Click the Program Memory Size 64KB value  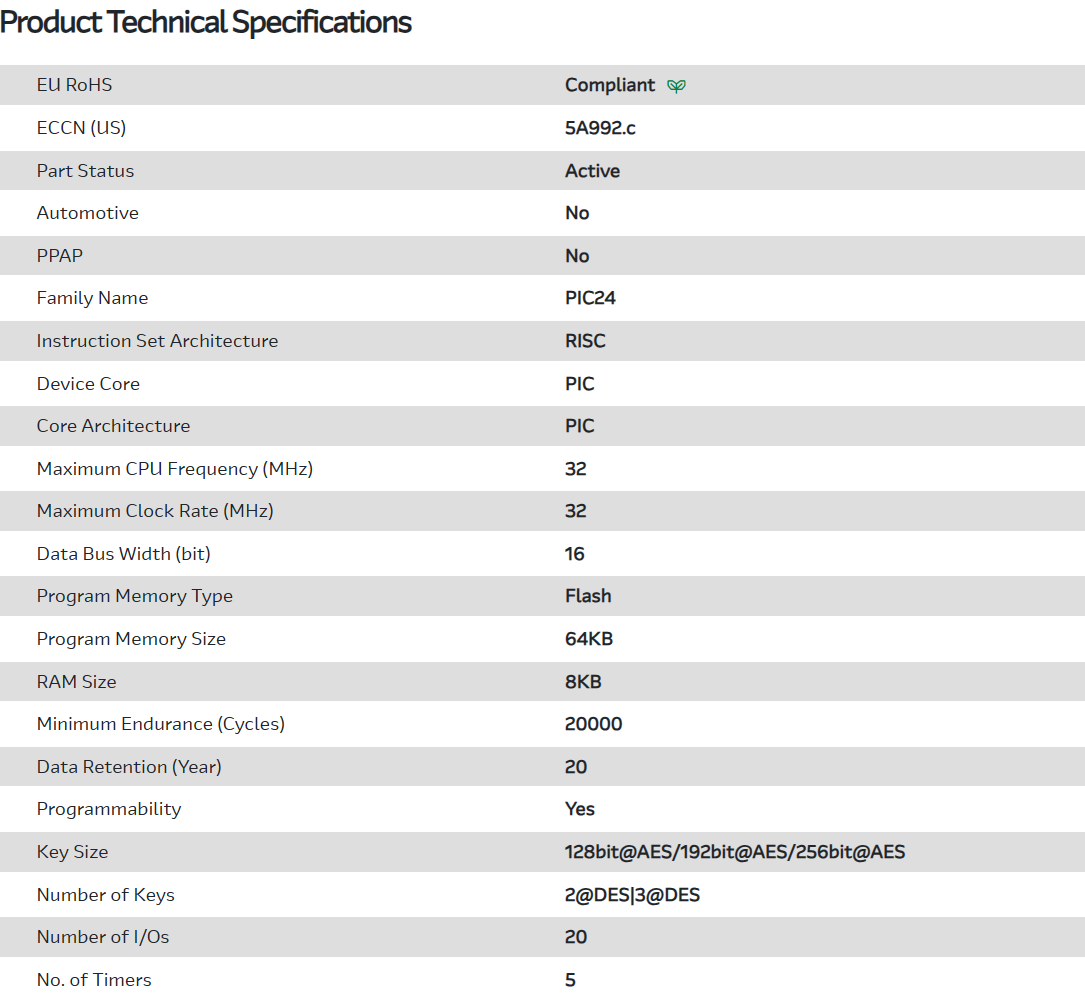click(x=589, y=639)
